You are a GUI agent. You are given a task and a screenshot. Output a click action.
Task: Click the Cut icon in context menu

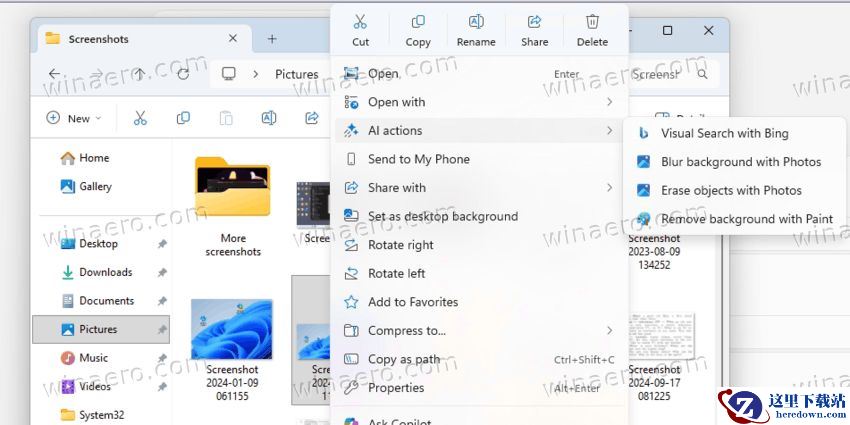pyautogui.click(x=360, y=22)
